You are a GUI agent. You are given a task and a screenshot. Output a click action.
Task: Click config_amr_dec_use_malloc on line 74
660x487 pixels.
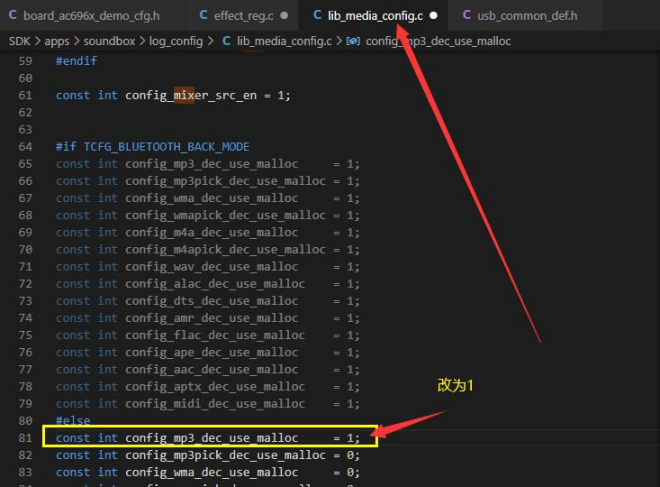[x=212, y=318]
